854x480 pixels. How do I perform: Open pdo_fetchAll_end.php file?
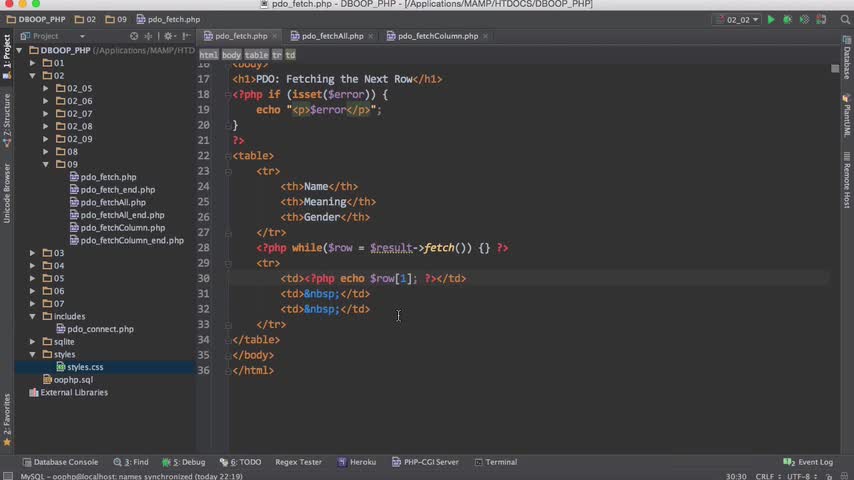point(117,215)
